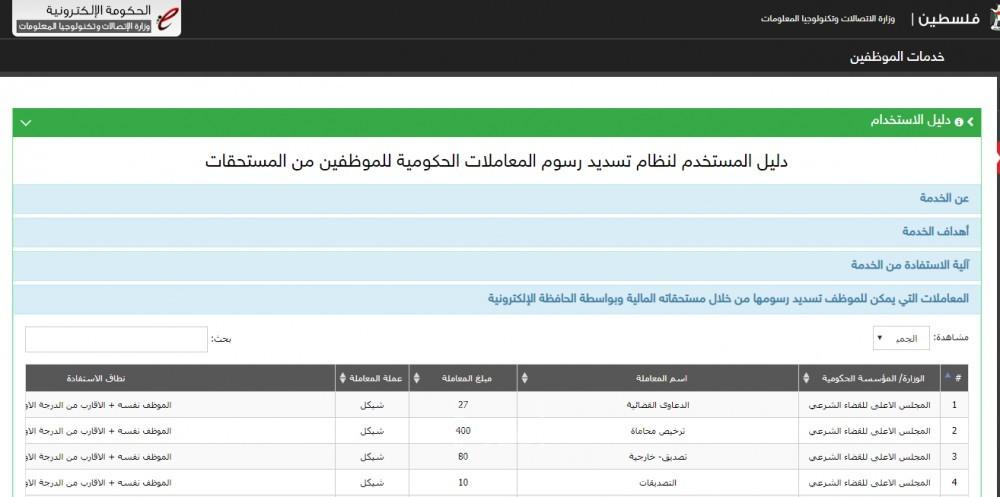Click شيكل currency cell in row 1

click(372, 404)
